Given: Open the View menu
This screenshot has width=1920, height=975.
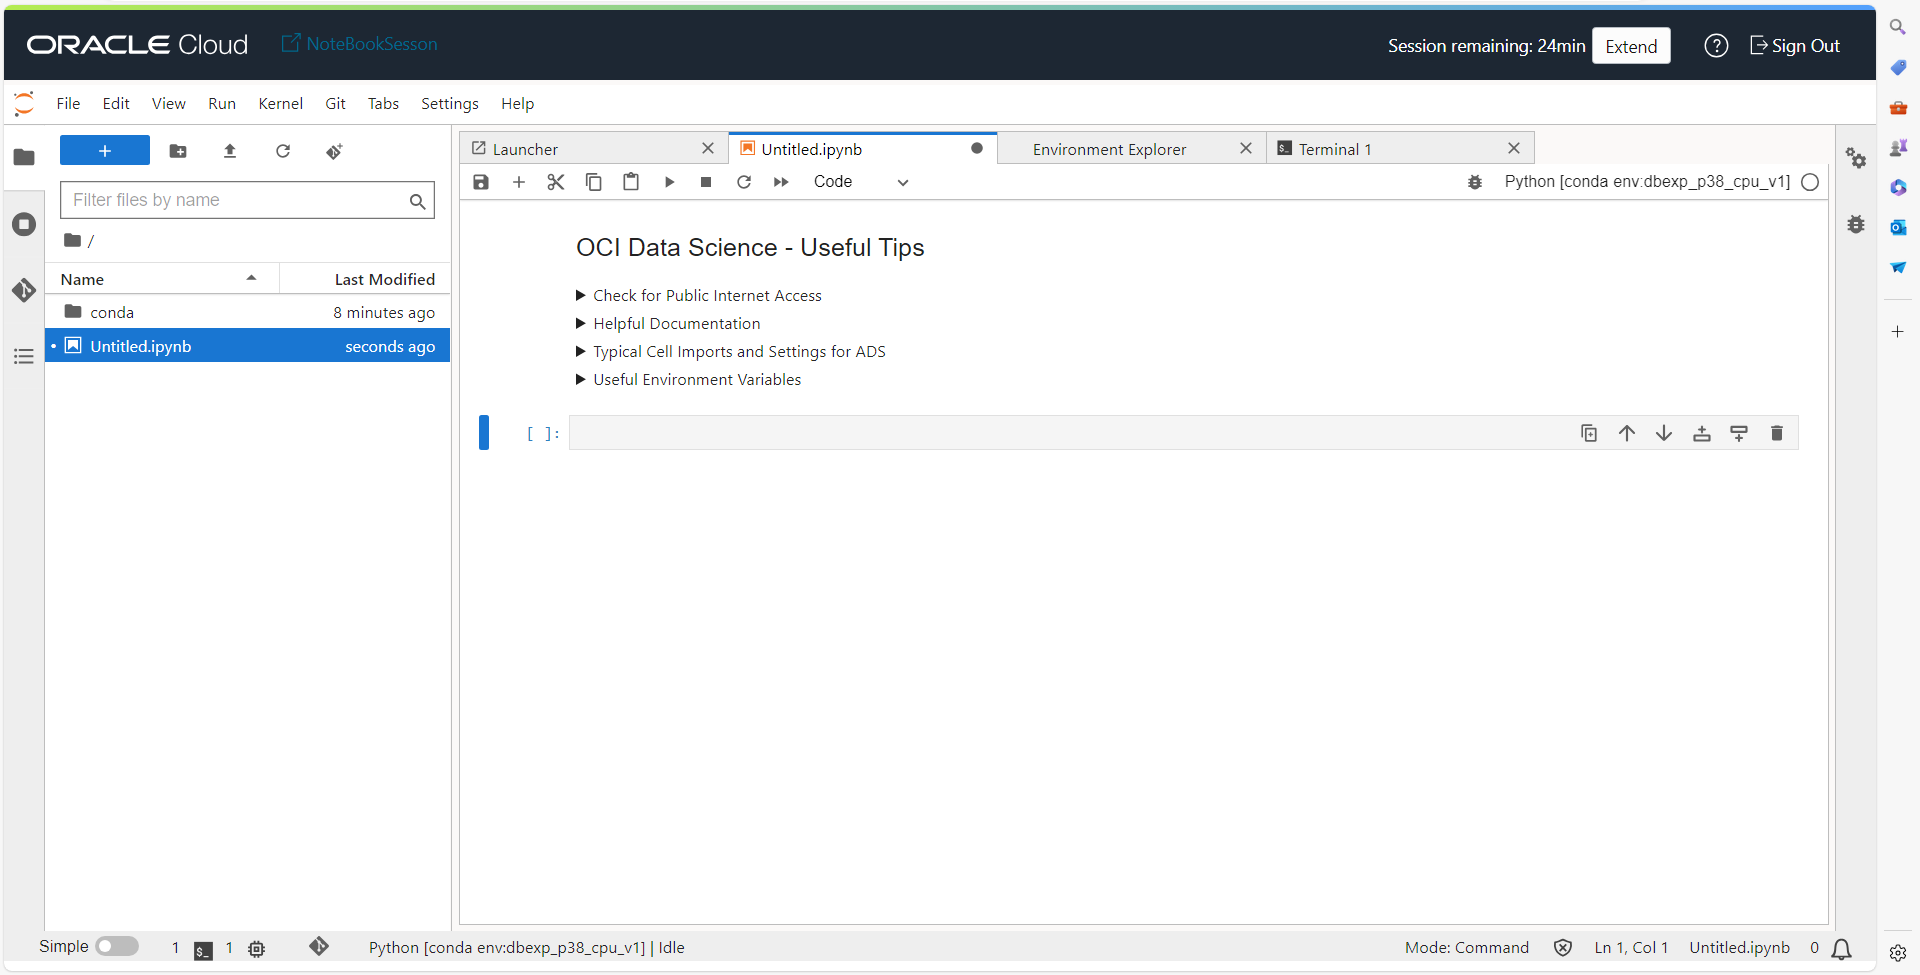Looking at the screenshot, I should point(168,104).
